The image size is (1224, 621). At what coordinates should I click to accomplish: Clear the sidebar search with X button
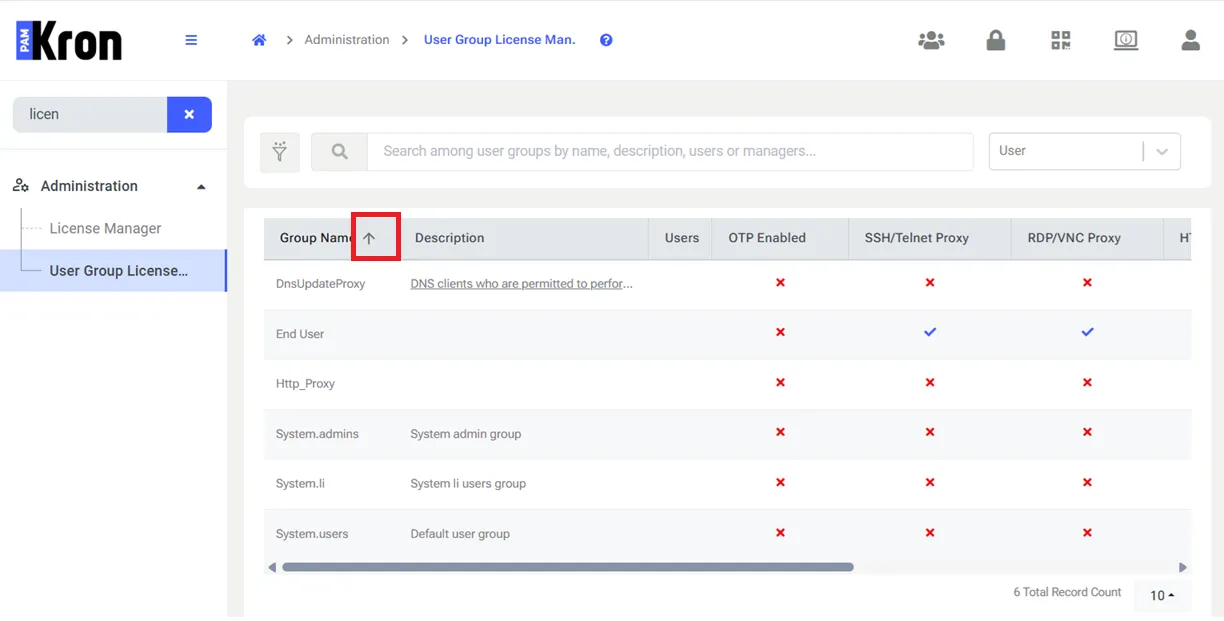click(189, 114)
